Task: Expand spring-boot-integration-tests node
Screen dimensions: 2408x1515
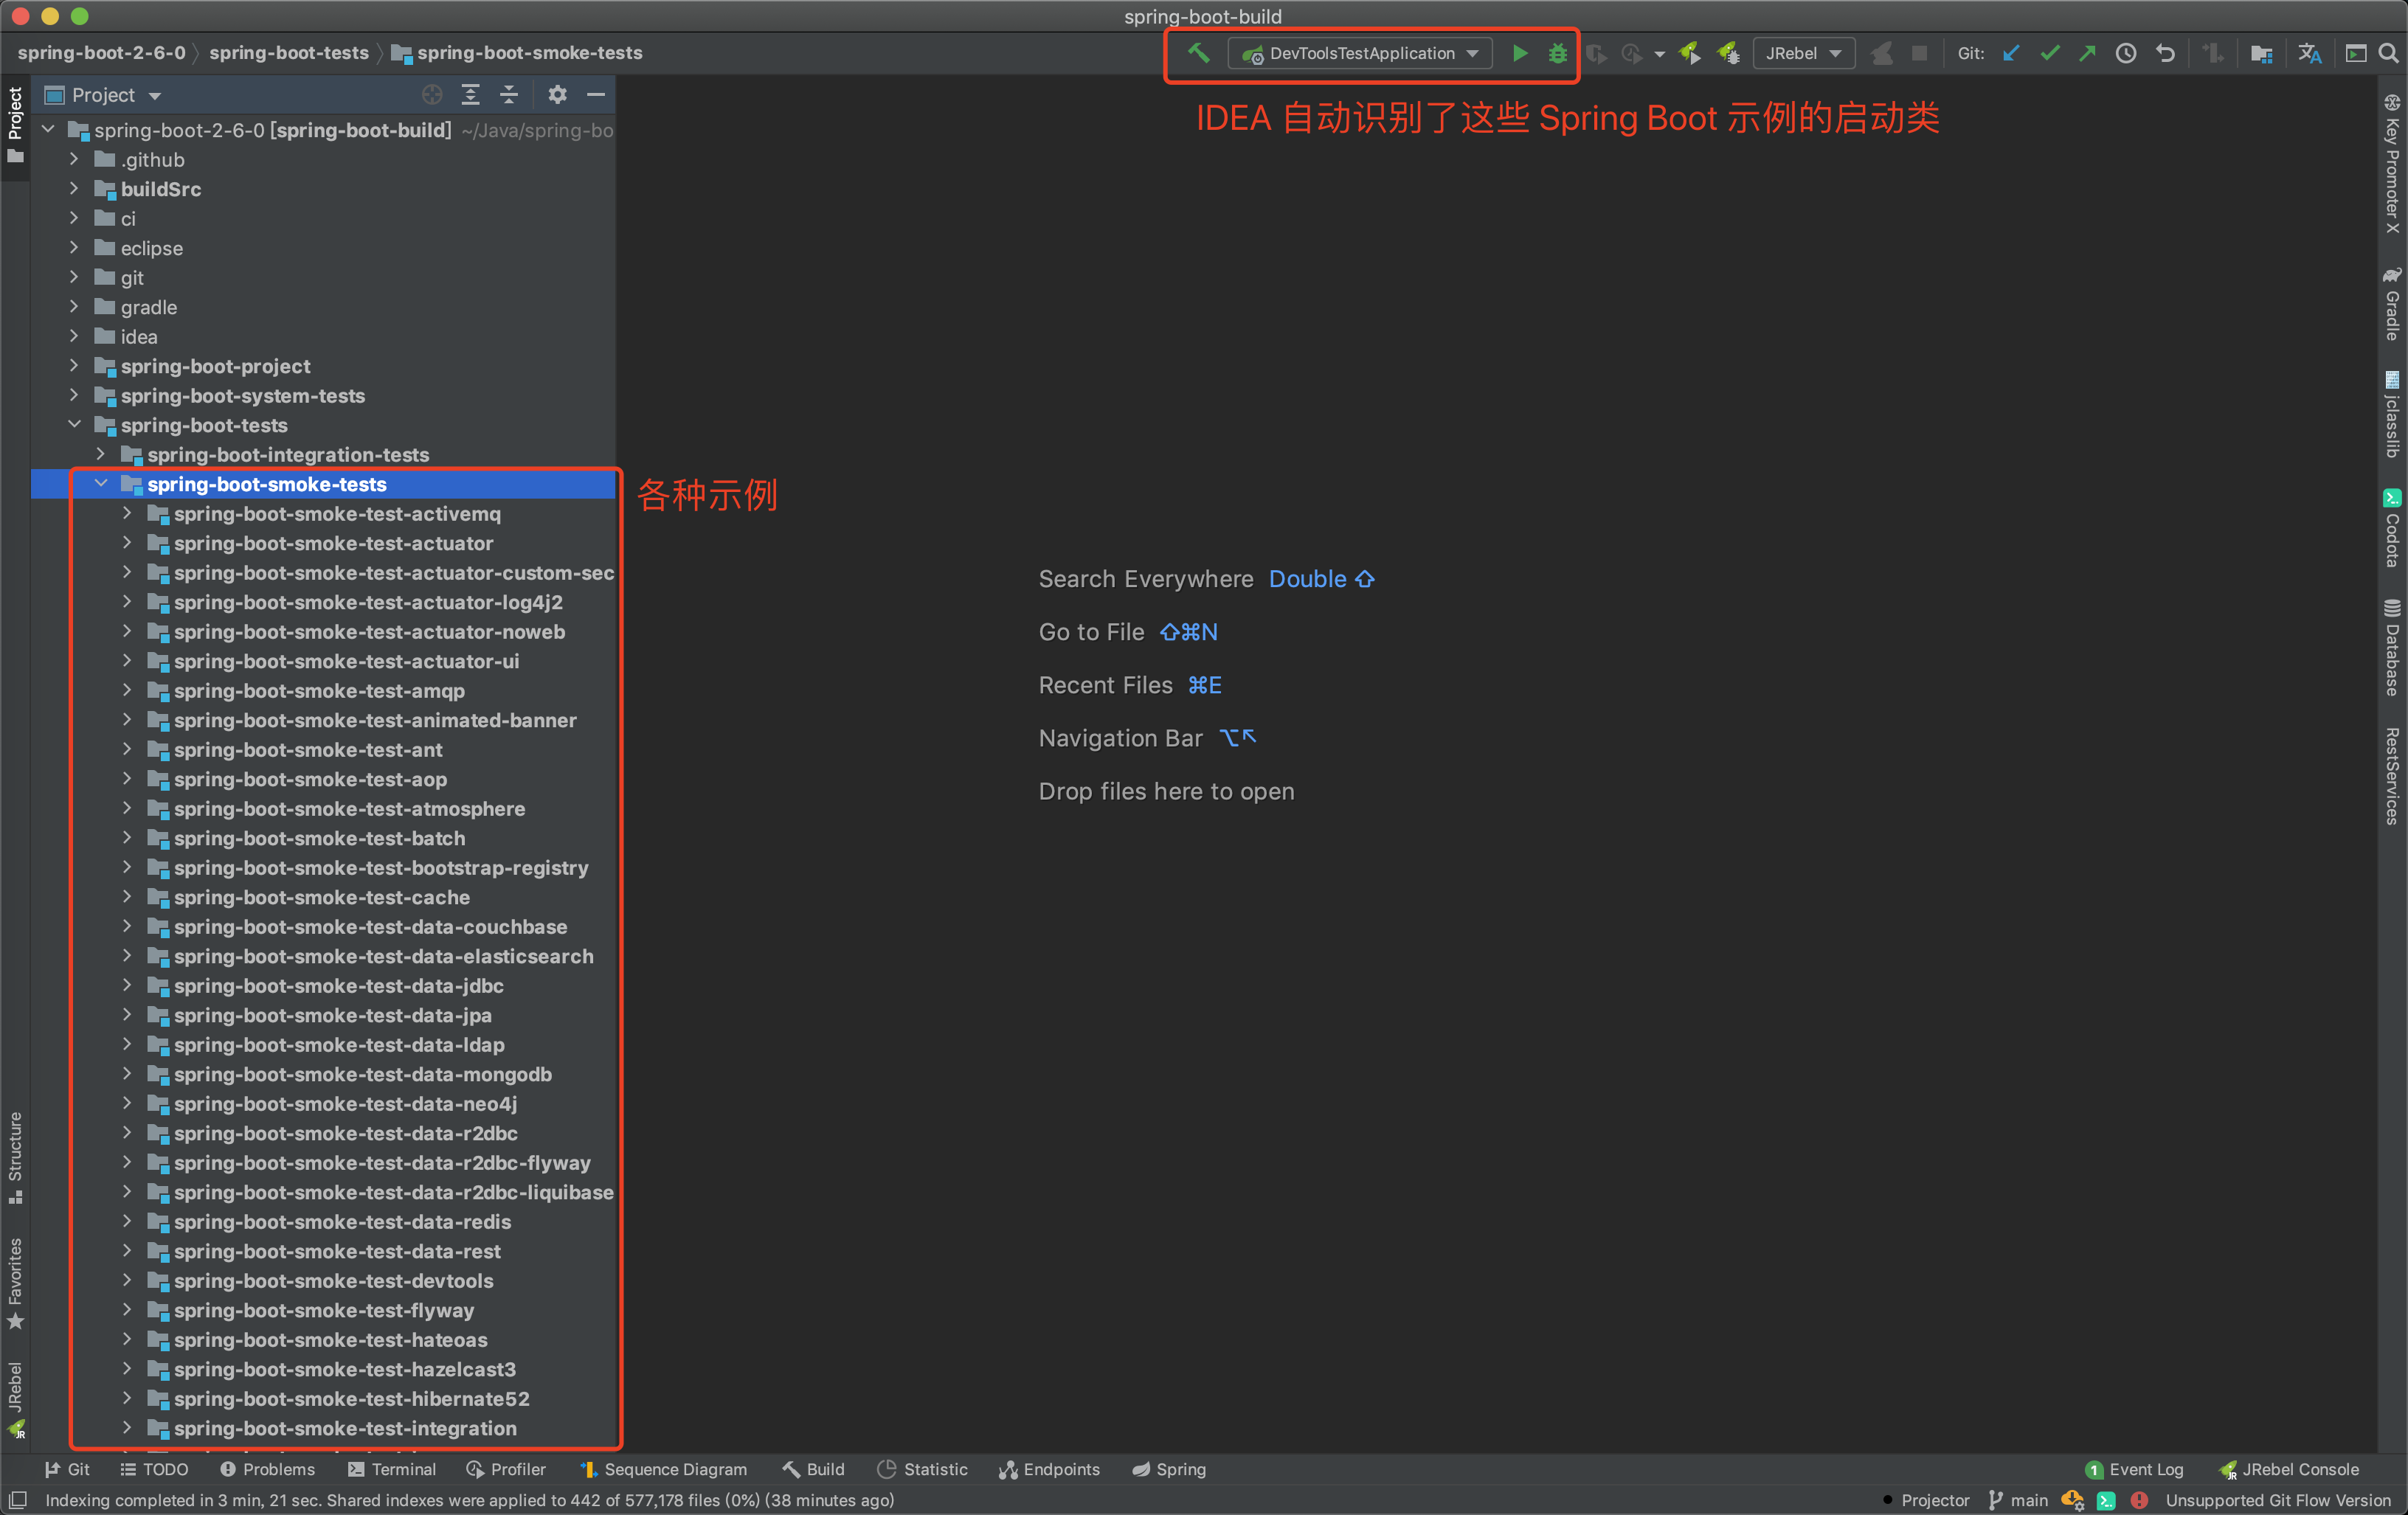Action: pos(101,455)
